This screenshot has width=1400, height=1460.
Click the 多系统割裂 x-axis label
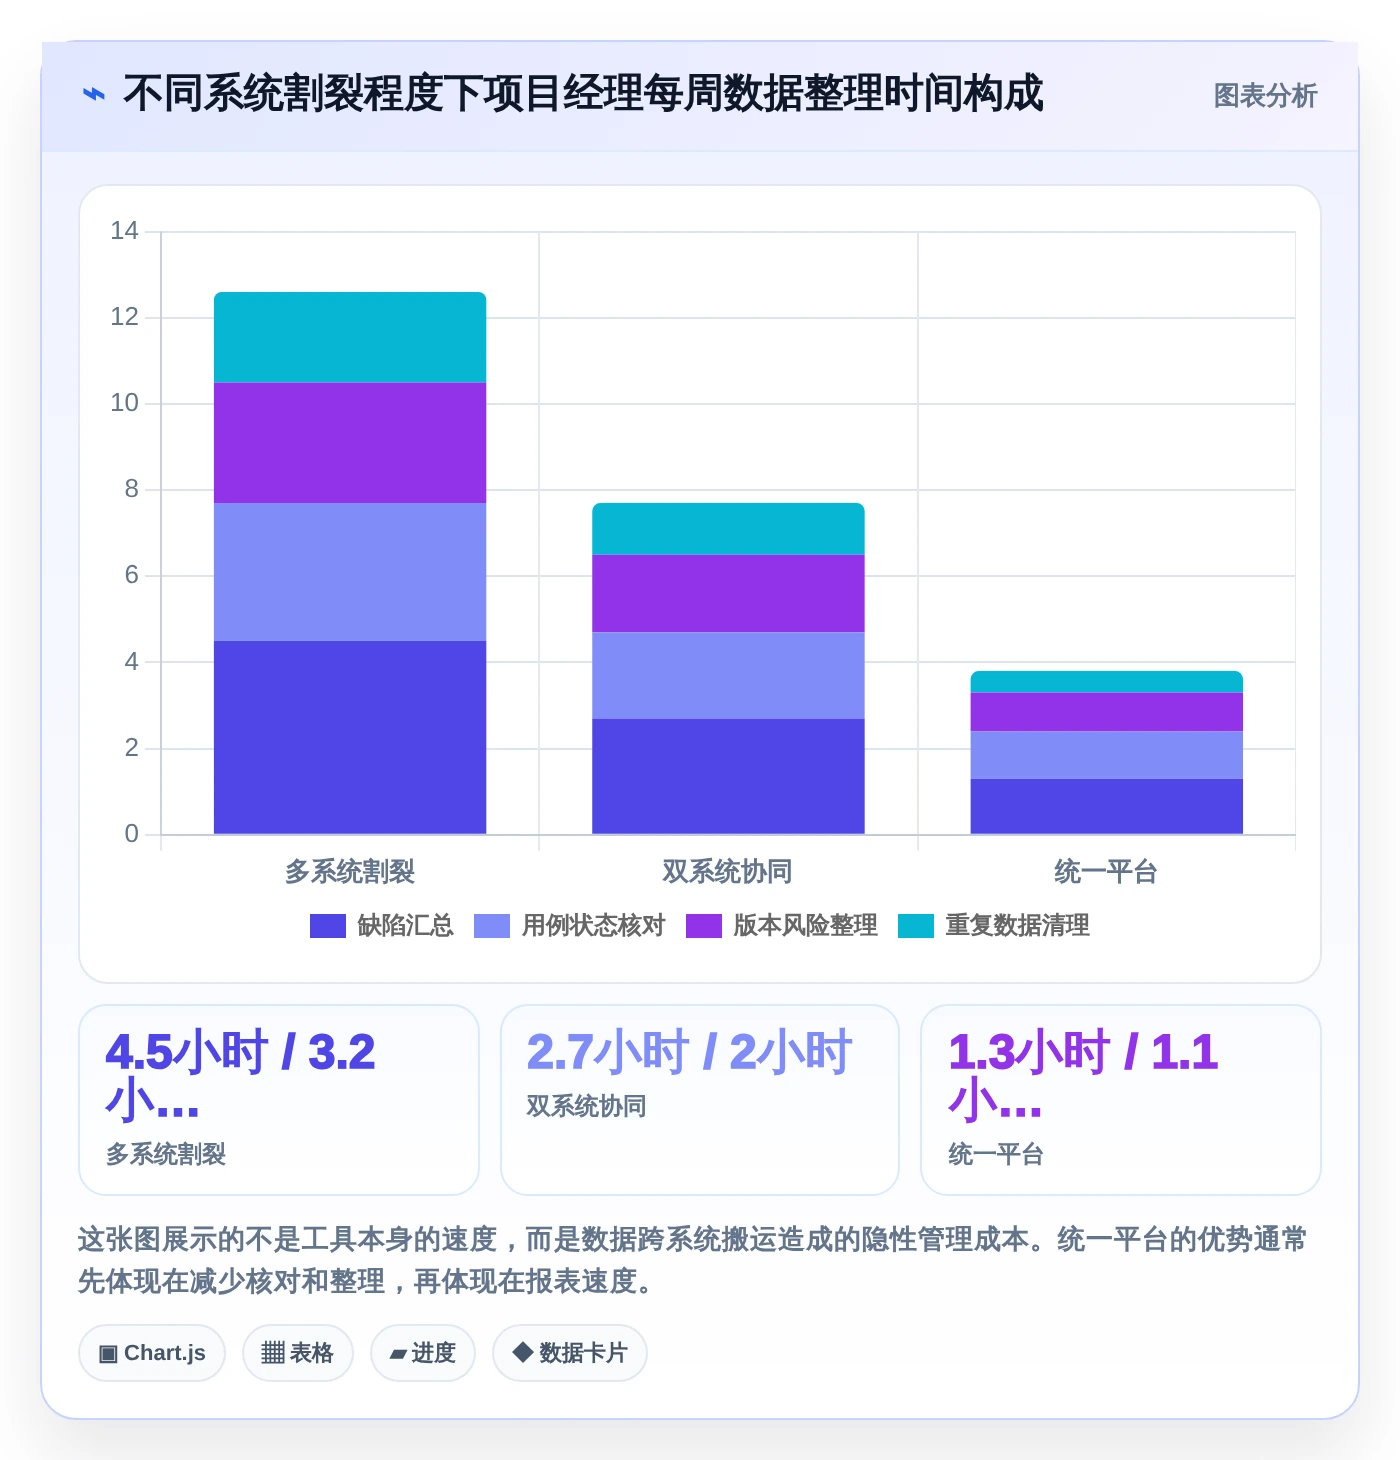coord(350,872)
